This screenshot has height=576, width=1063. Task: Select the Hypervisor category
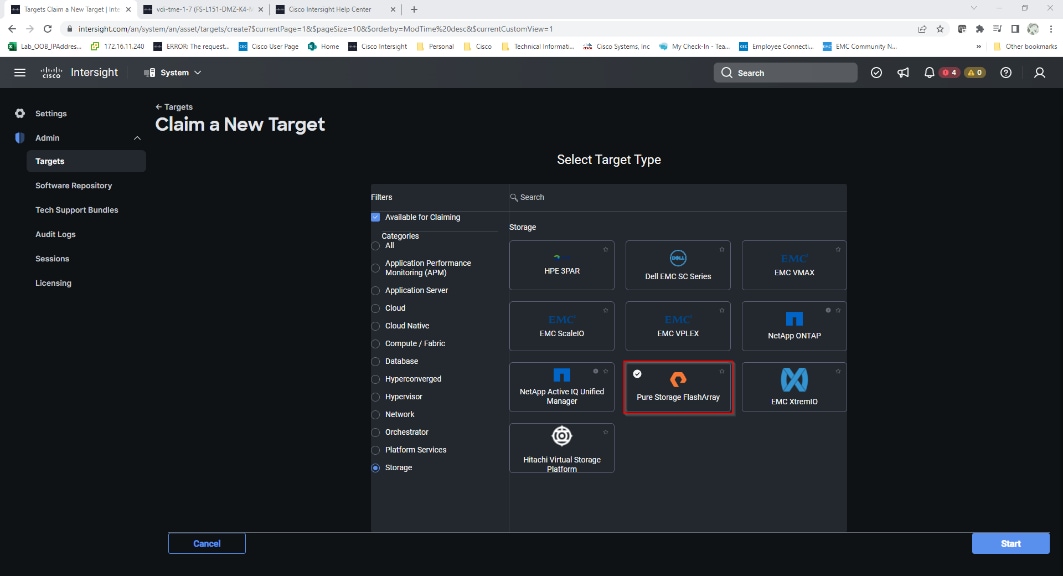pos(376,397)
